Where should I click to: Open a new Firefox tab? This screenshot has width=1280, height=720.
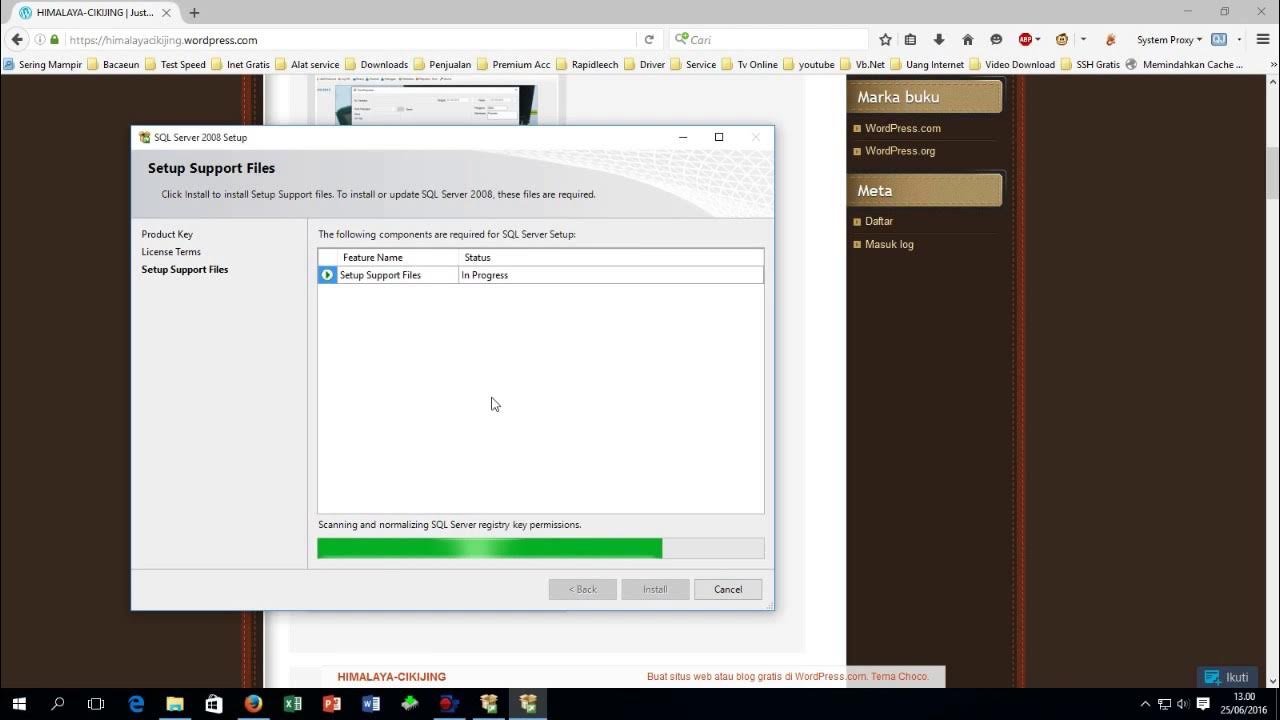(x=194, y=13)
